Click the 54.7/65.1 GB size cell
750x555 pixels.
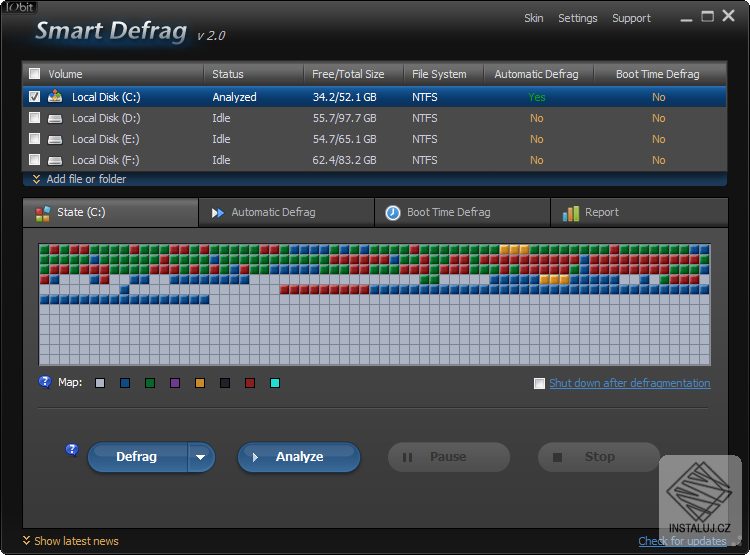344,139
